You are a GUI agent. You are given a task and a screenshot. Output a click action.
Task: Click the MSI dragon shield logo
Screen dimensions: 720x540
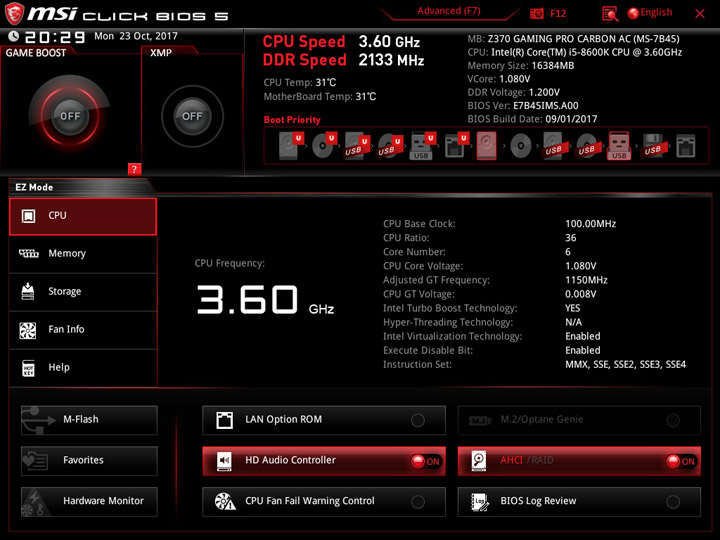click(13, 13)
